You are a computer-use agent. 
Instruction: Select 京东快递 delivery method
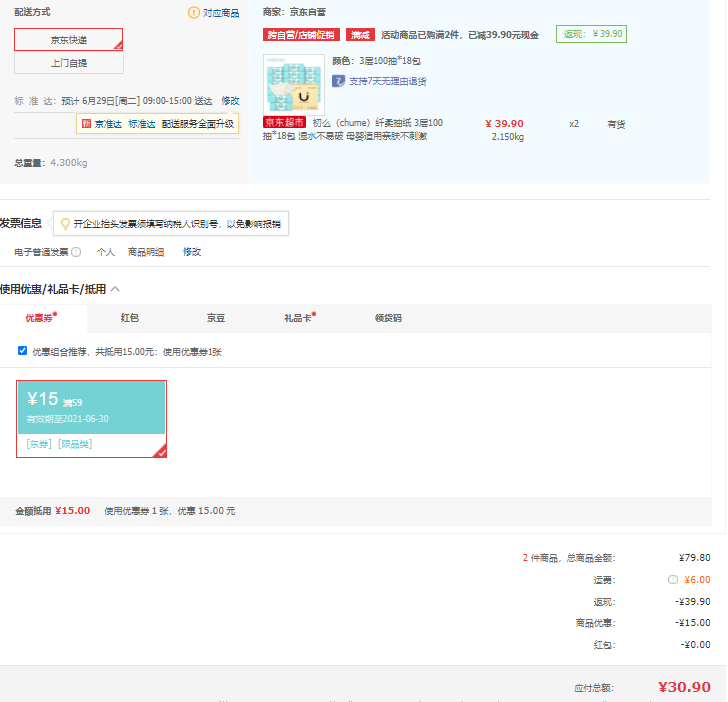coord(69,40)
